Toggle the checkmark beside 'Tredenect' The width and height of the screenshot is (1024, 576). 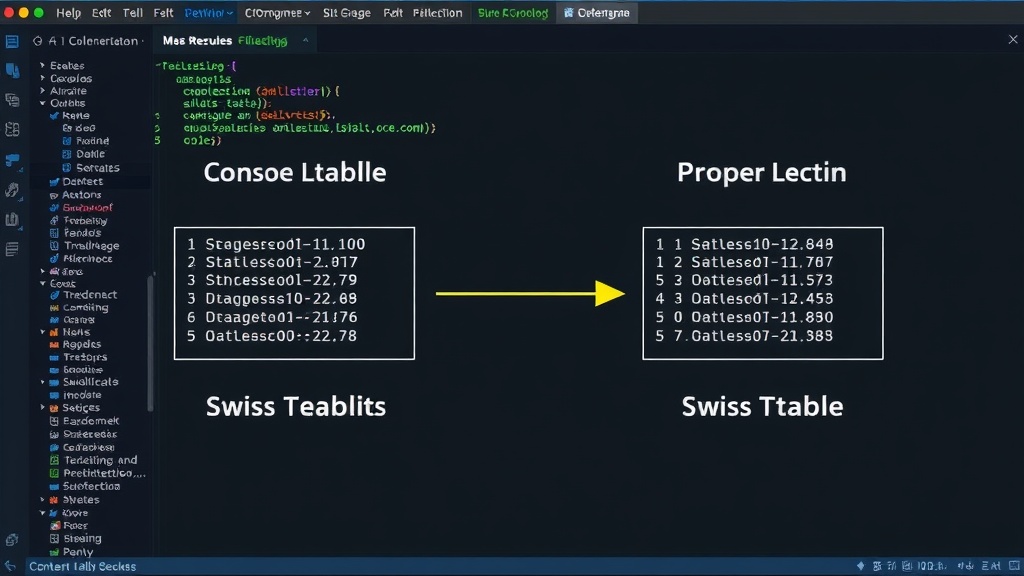[x=54, y=295]
